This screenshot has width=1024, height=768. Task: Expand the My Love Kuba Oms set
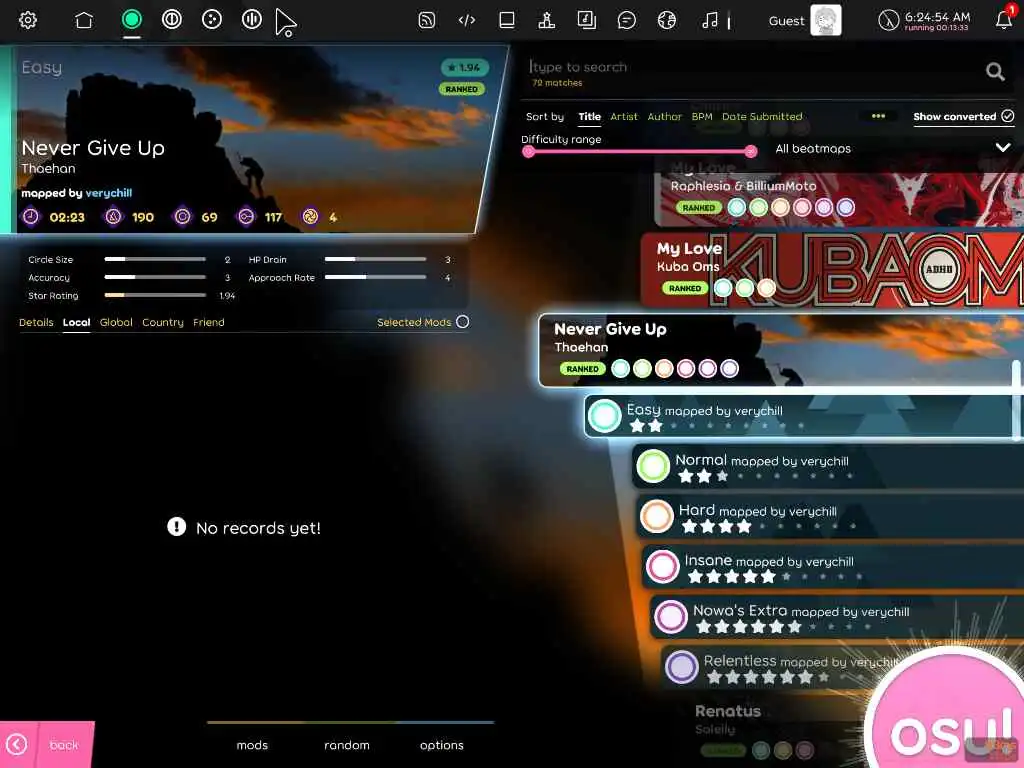[832, 270]
